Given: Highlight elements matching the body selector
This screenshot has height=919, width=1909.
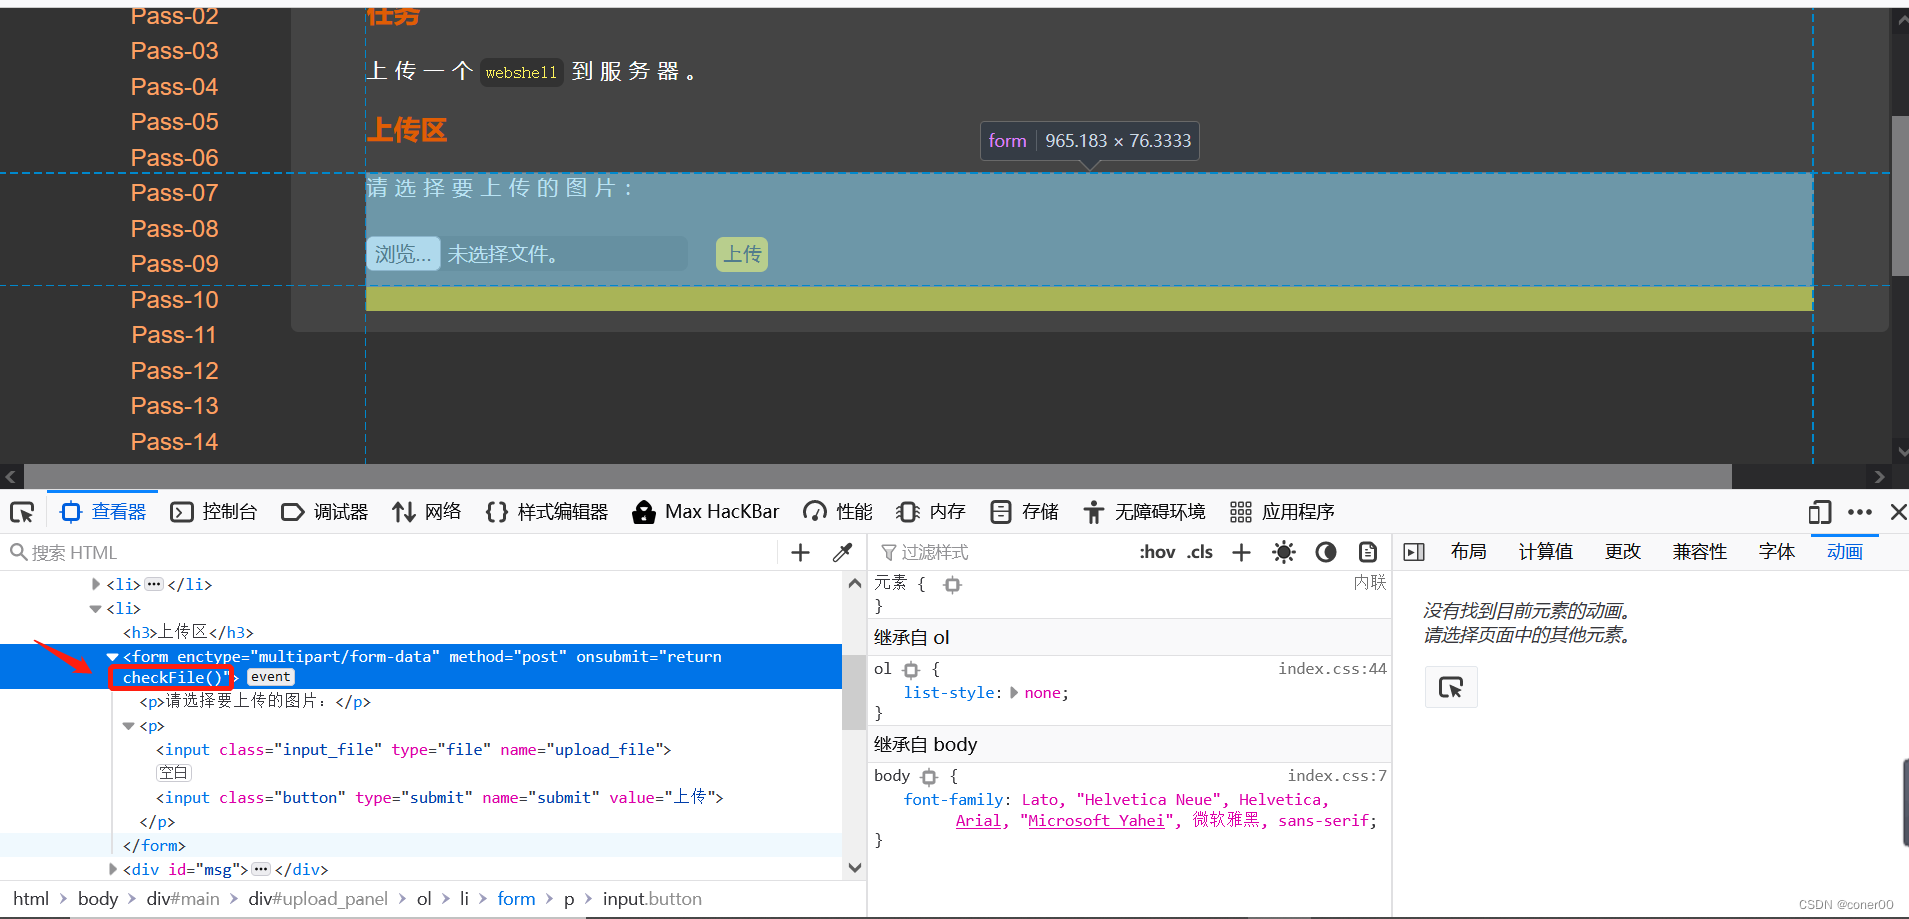Looking at the screenshot, I should click(929, 777).
